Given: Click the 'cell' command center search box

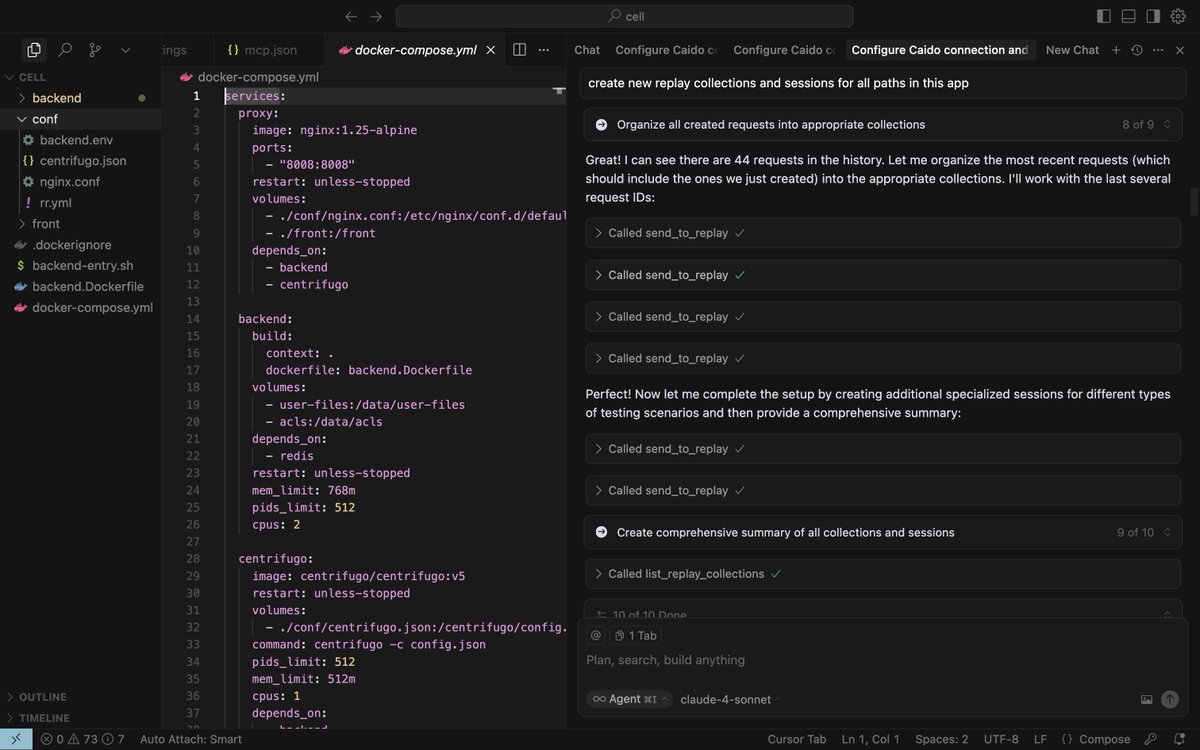Looking at the screenshot, I should 625,16.
